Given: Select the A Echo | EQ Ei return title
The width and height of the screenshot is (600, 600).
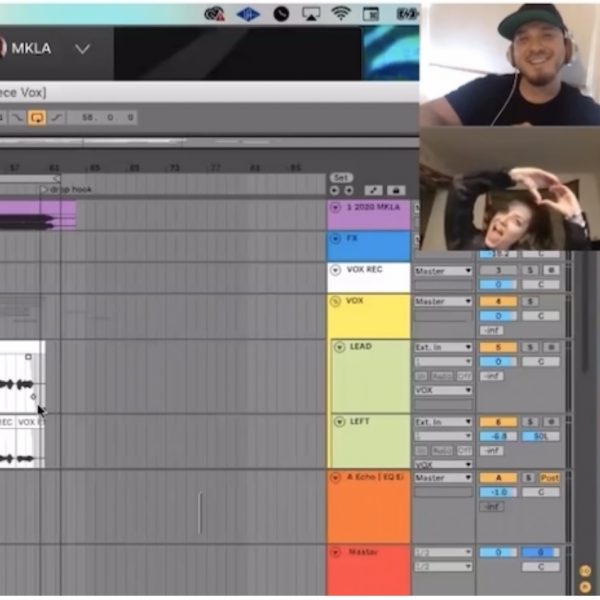Looking at the screenshot, I should [x=375, y=477].
